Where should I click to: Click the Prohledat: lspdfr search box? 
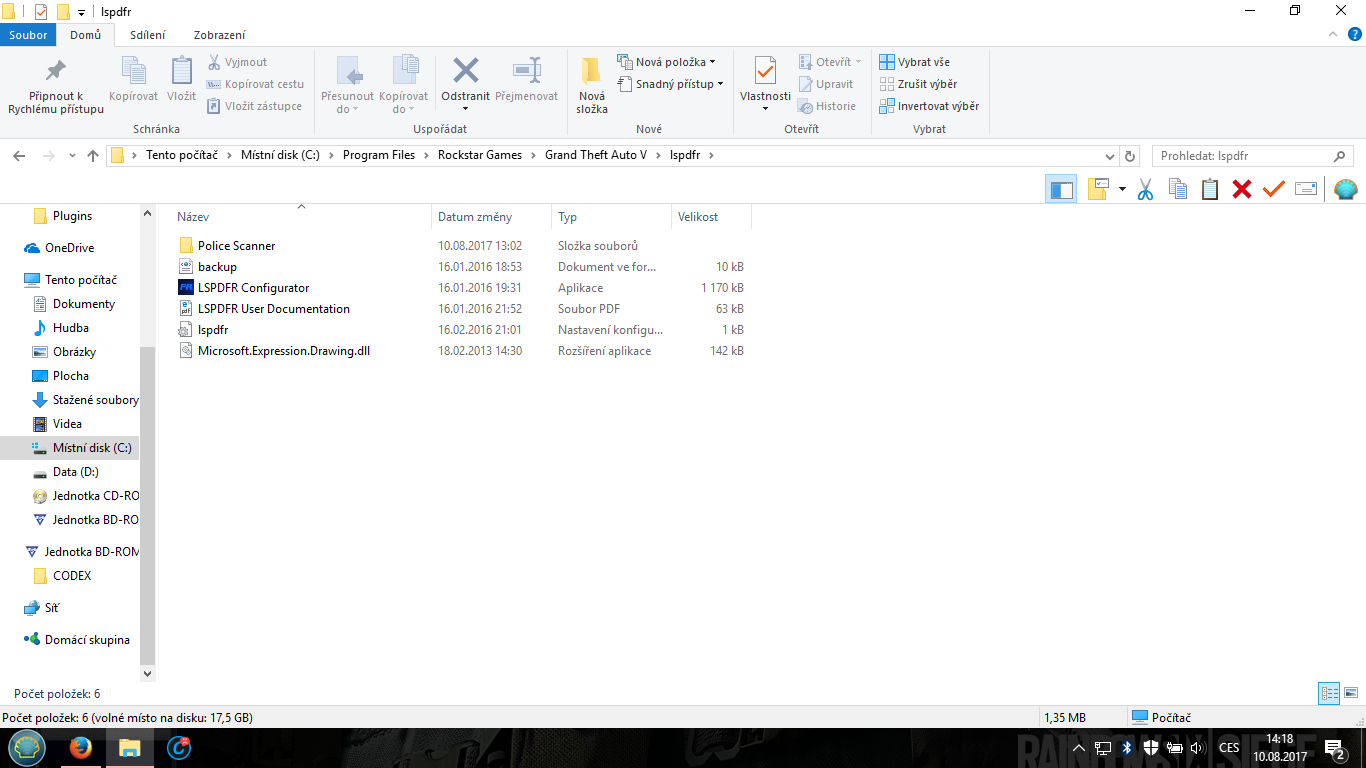(1252, 156)
